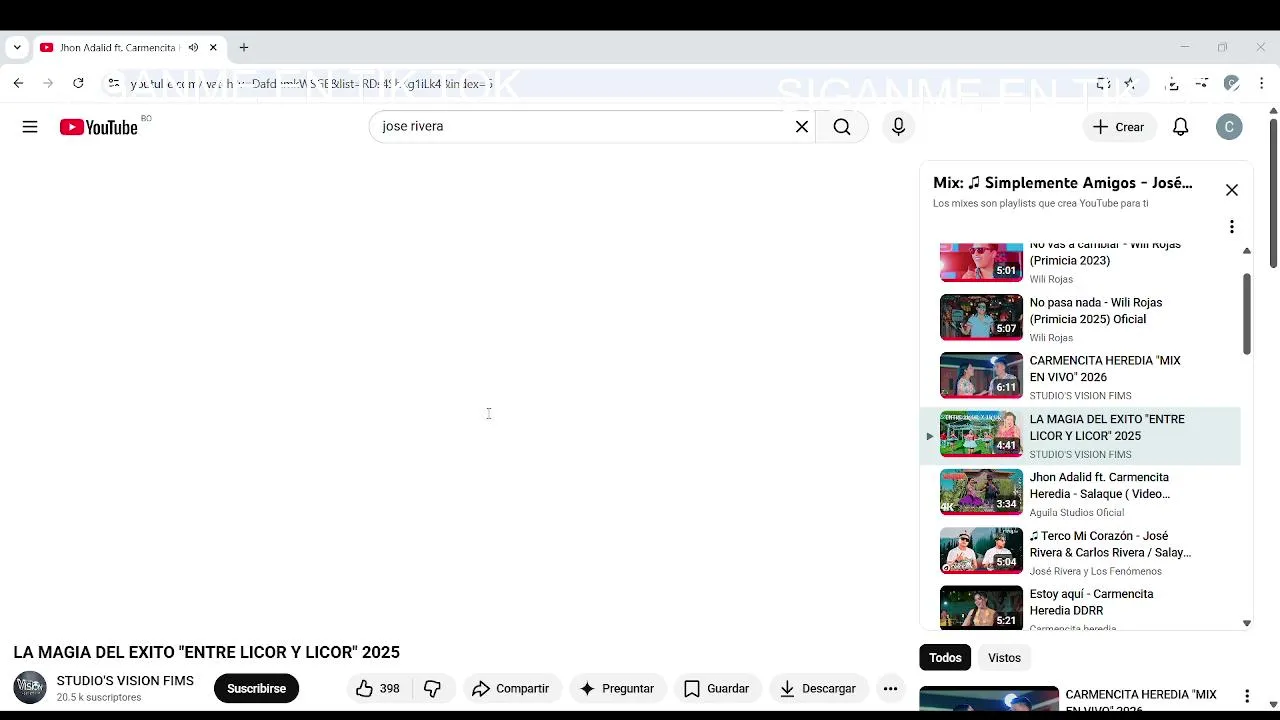1280x720 pixels.
Task: Play CARMENCITA HEREDIA MIX EN VIVO 2026 playlist item
Action: (x=1080, y=376)
